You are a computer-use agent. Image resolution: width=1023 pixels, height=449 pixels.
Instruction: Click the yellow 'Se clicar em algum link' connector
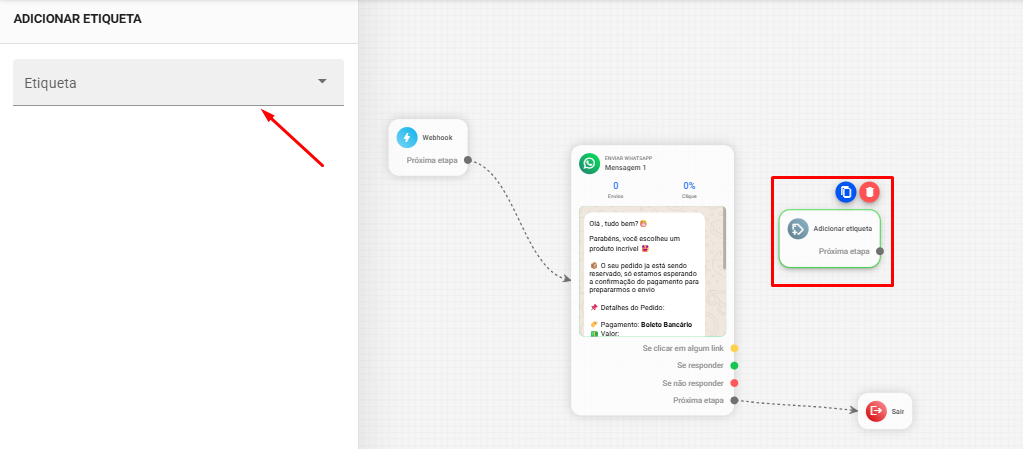734,348
